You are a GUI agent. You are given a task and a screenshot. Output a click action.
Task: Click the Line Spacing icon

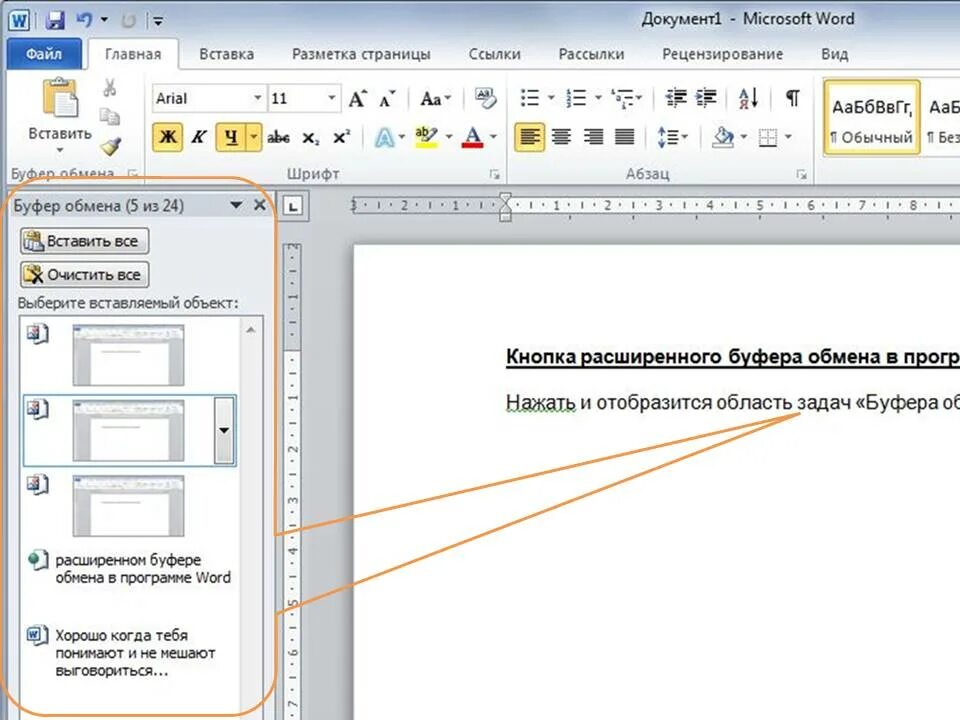tap(667, 137)
